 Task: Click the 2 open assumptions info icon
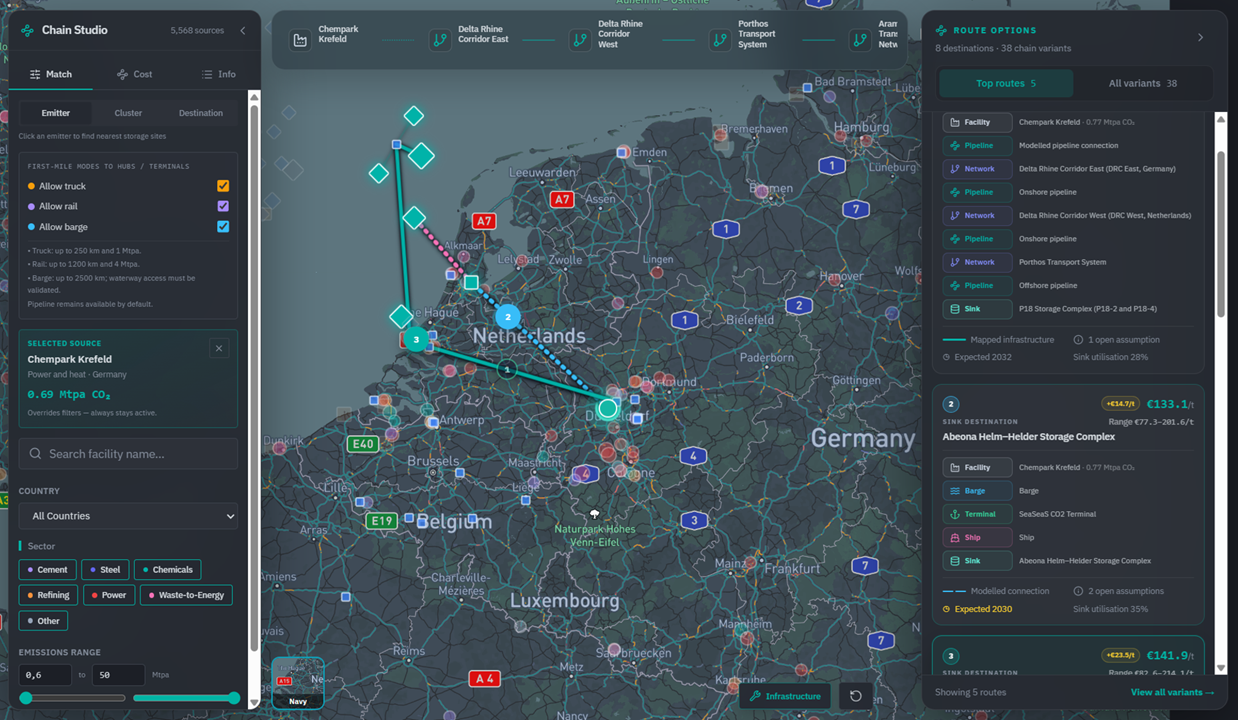[x=1078, y=591]
